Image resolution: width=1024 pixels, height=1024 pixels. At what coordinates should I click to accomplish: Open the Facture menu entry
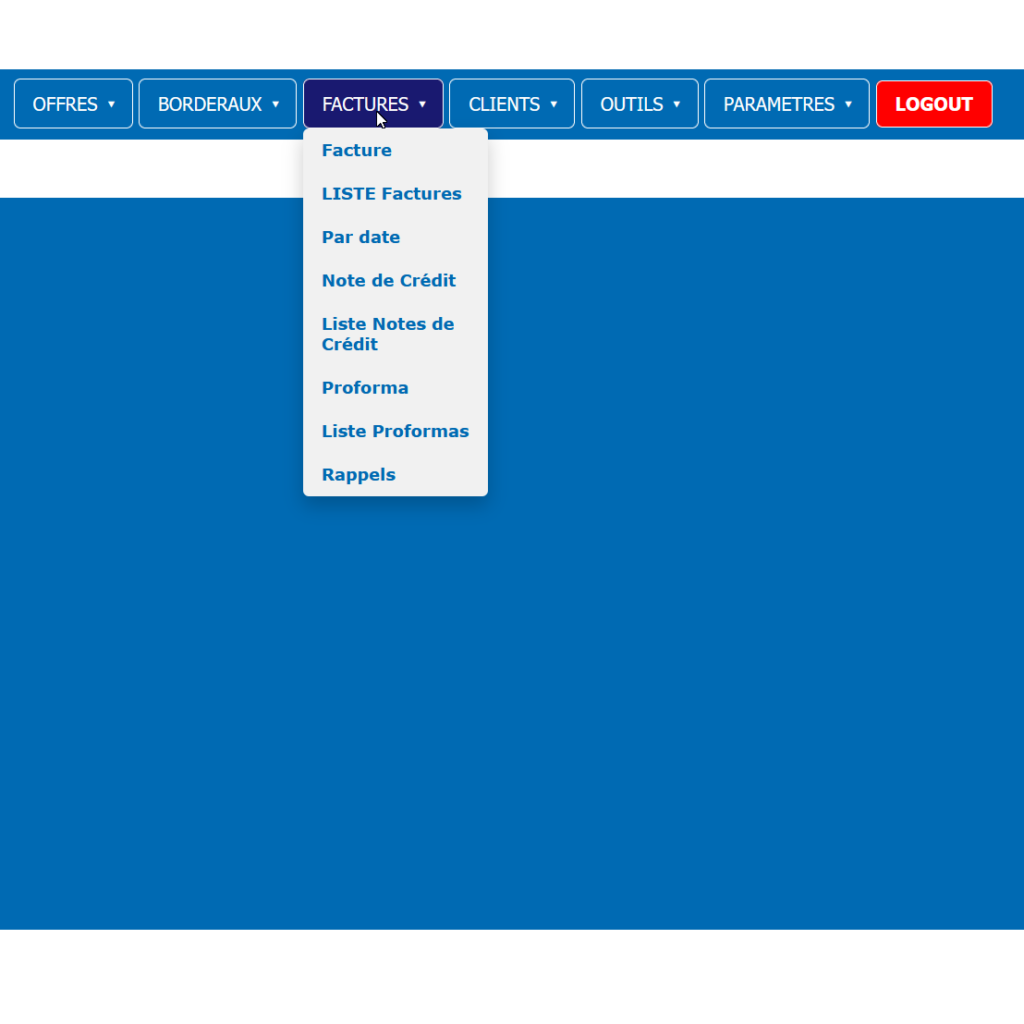(x=357, y=151)
